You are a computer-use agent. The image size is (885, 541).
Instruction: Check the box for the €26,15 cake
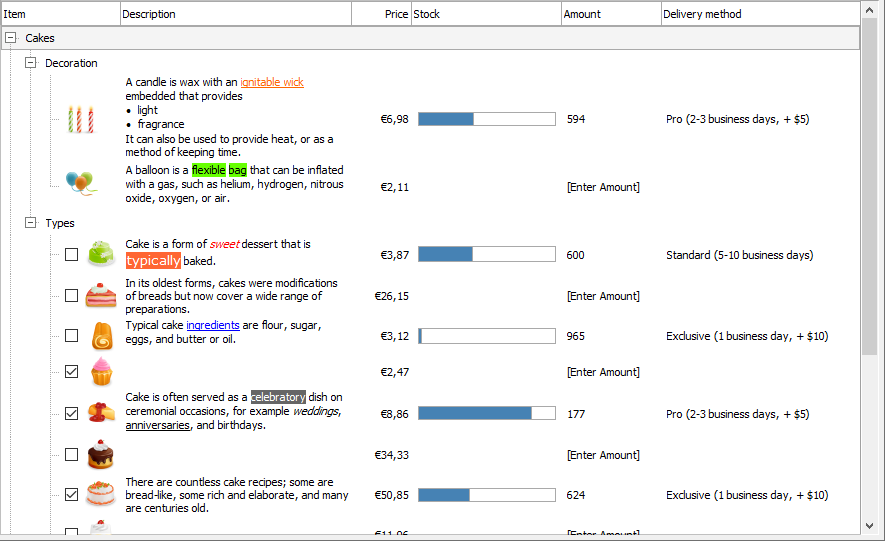pyautogui.click(x=71, y=296)
